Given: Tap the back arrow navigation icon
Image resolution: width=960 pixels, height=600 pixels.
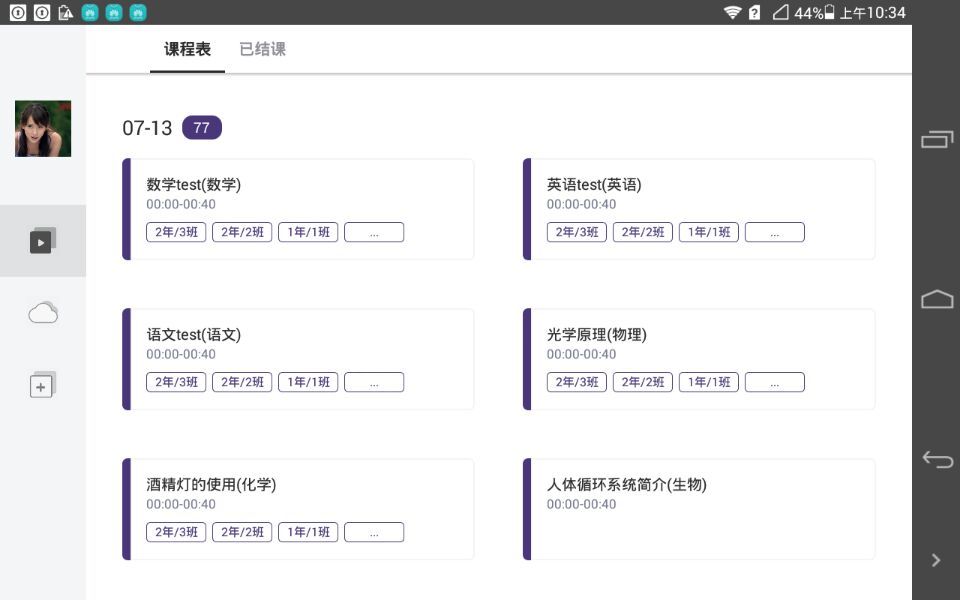Looking at the screenshot, I should (x=936, y=459).
